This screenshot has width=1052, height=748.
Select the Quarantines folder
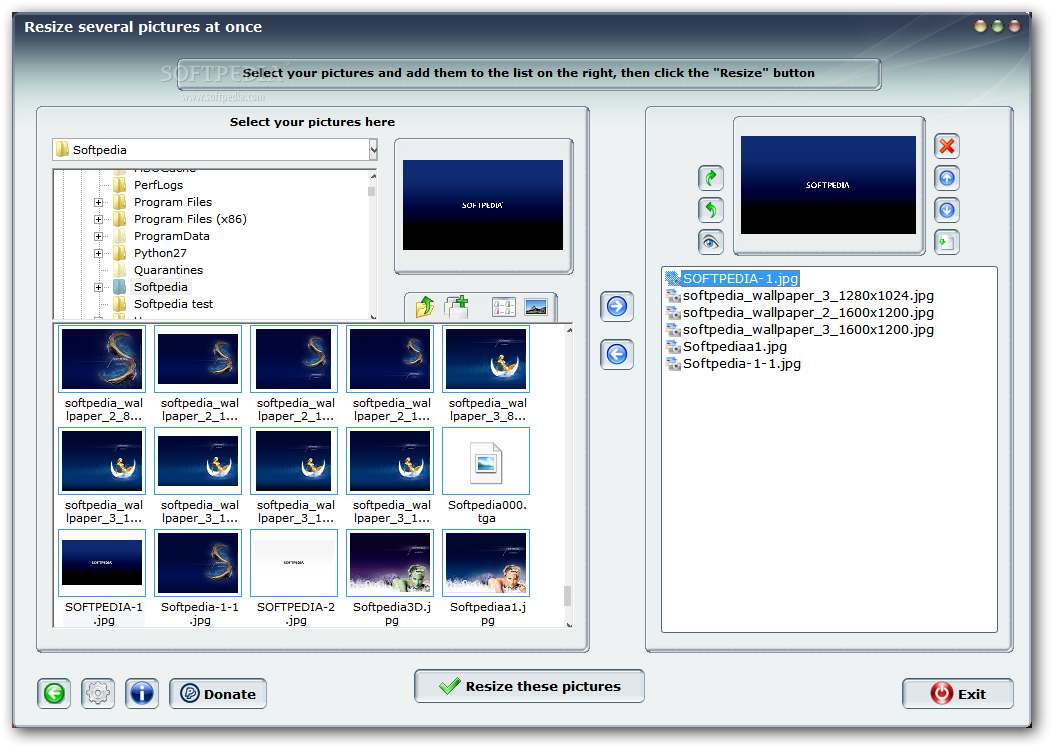[168, 270]
